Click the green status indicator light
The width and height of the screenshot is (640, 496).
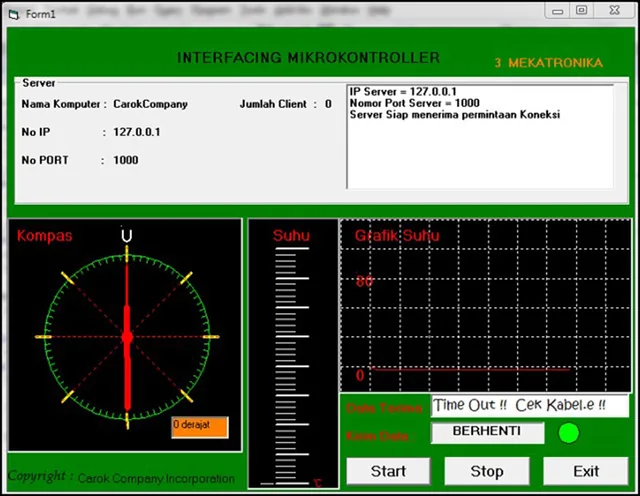click(x=568, y=433)
